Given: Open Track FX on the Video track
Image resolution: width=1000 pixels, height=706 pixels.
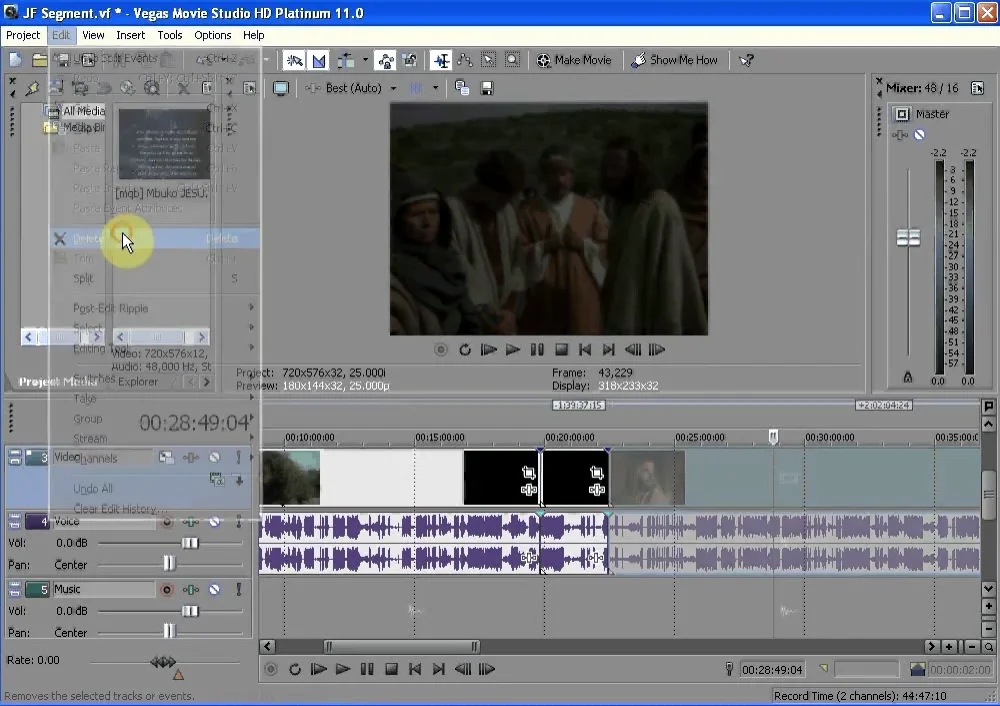Looking at the screenshot, I should 190,457.
